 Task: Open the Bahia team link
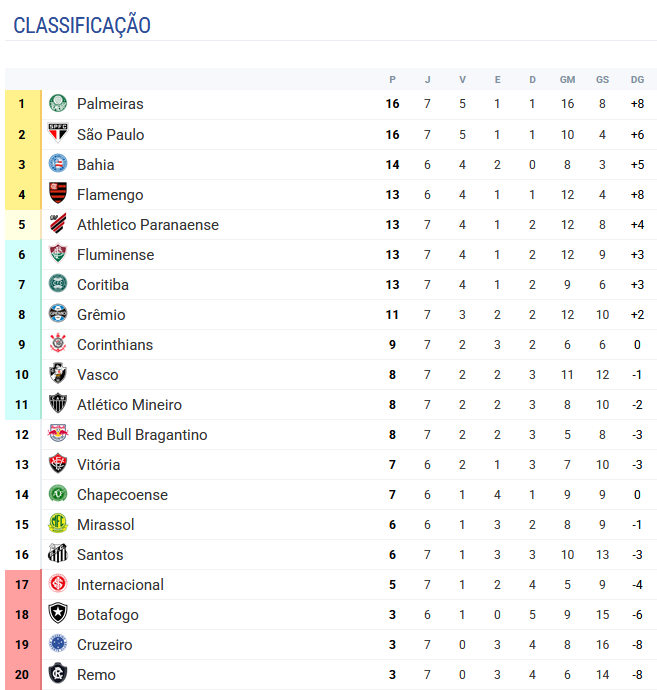click(96, 164)
